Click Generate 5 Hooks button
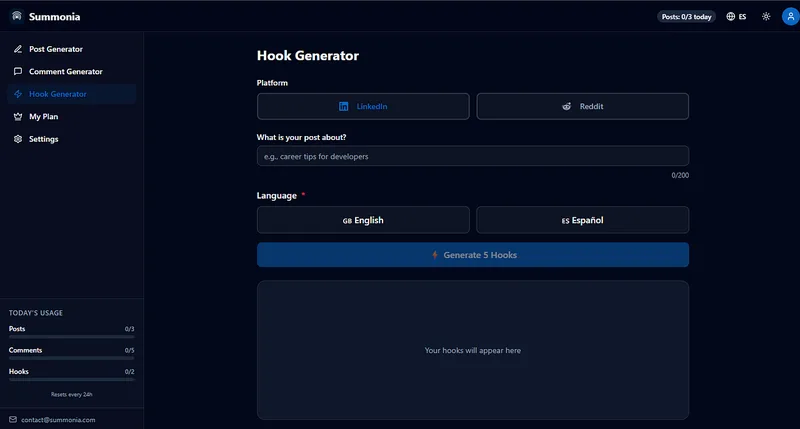 473,255
